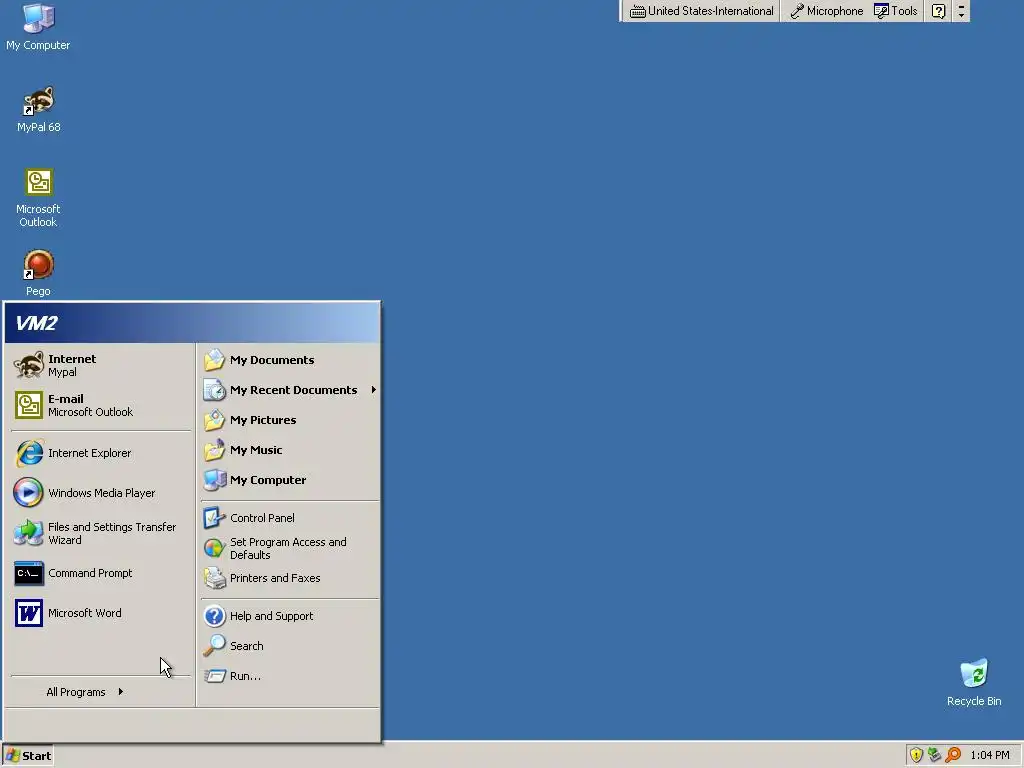Click the 1:04 PM clock
1024x768 pixels.
click(x=990, y=756)
